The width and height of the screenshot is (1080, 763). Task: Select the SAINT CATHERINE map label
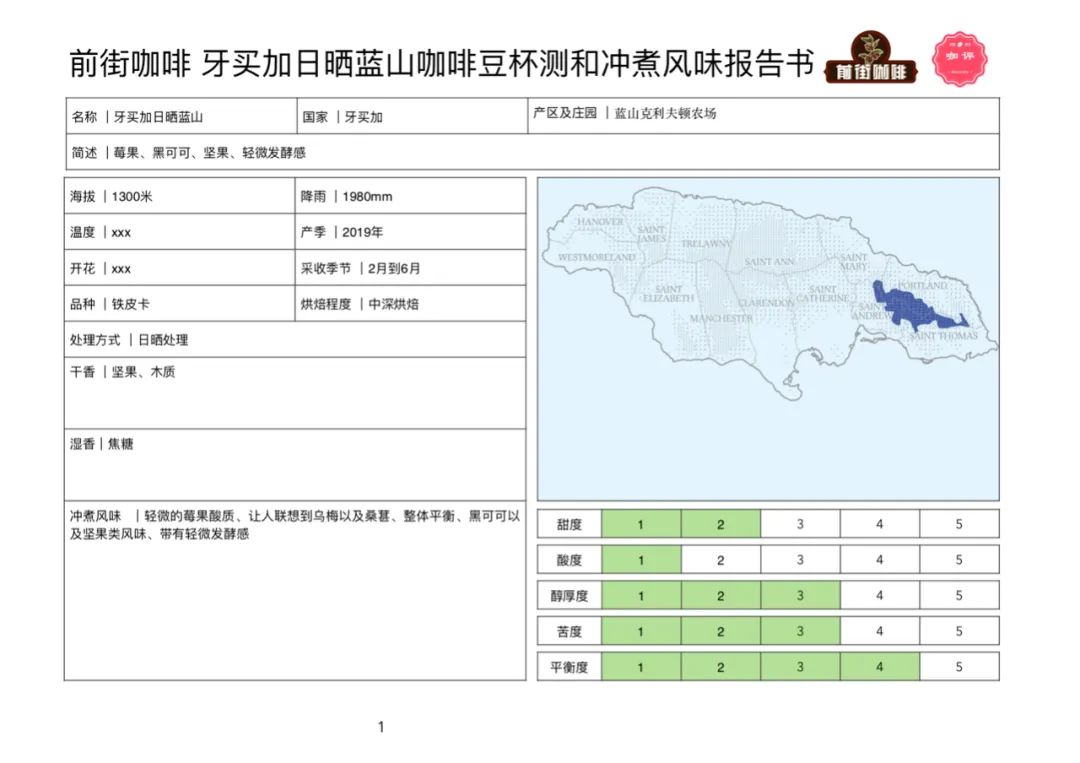[x=823, y=294]
